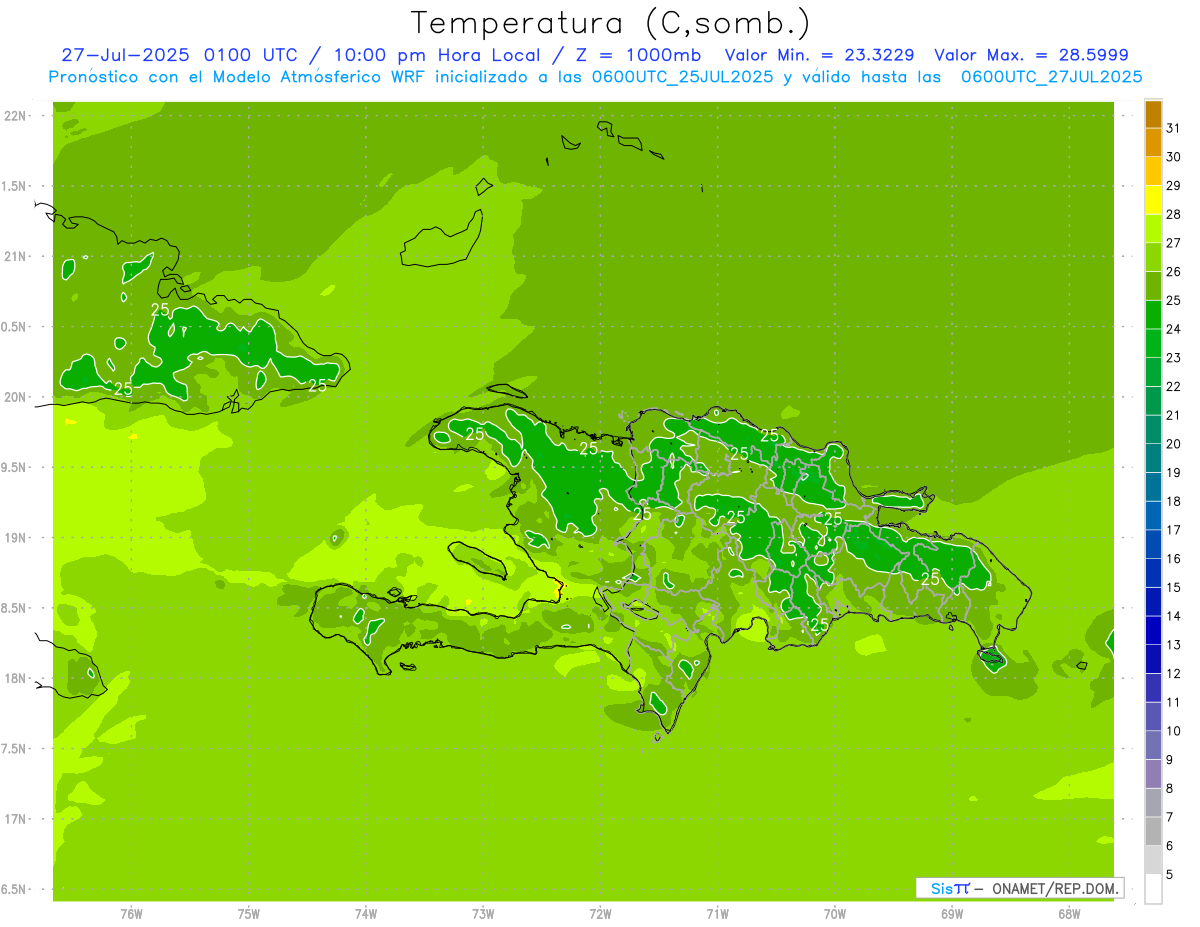Click the 72W longitude axis label

click(600, 914)
